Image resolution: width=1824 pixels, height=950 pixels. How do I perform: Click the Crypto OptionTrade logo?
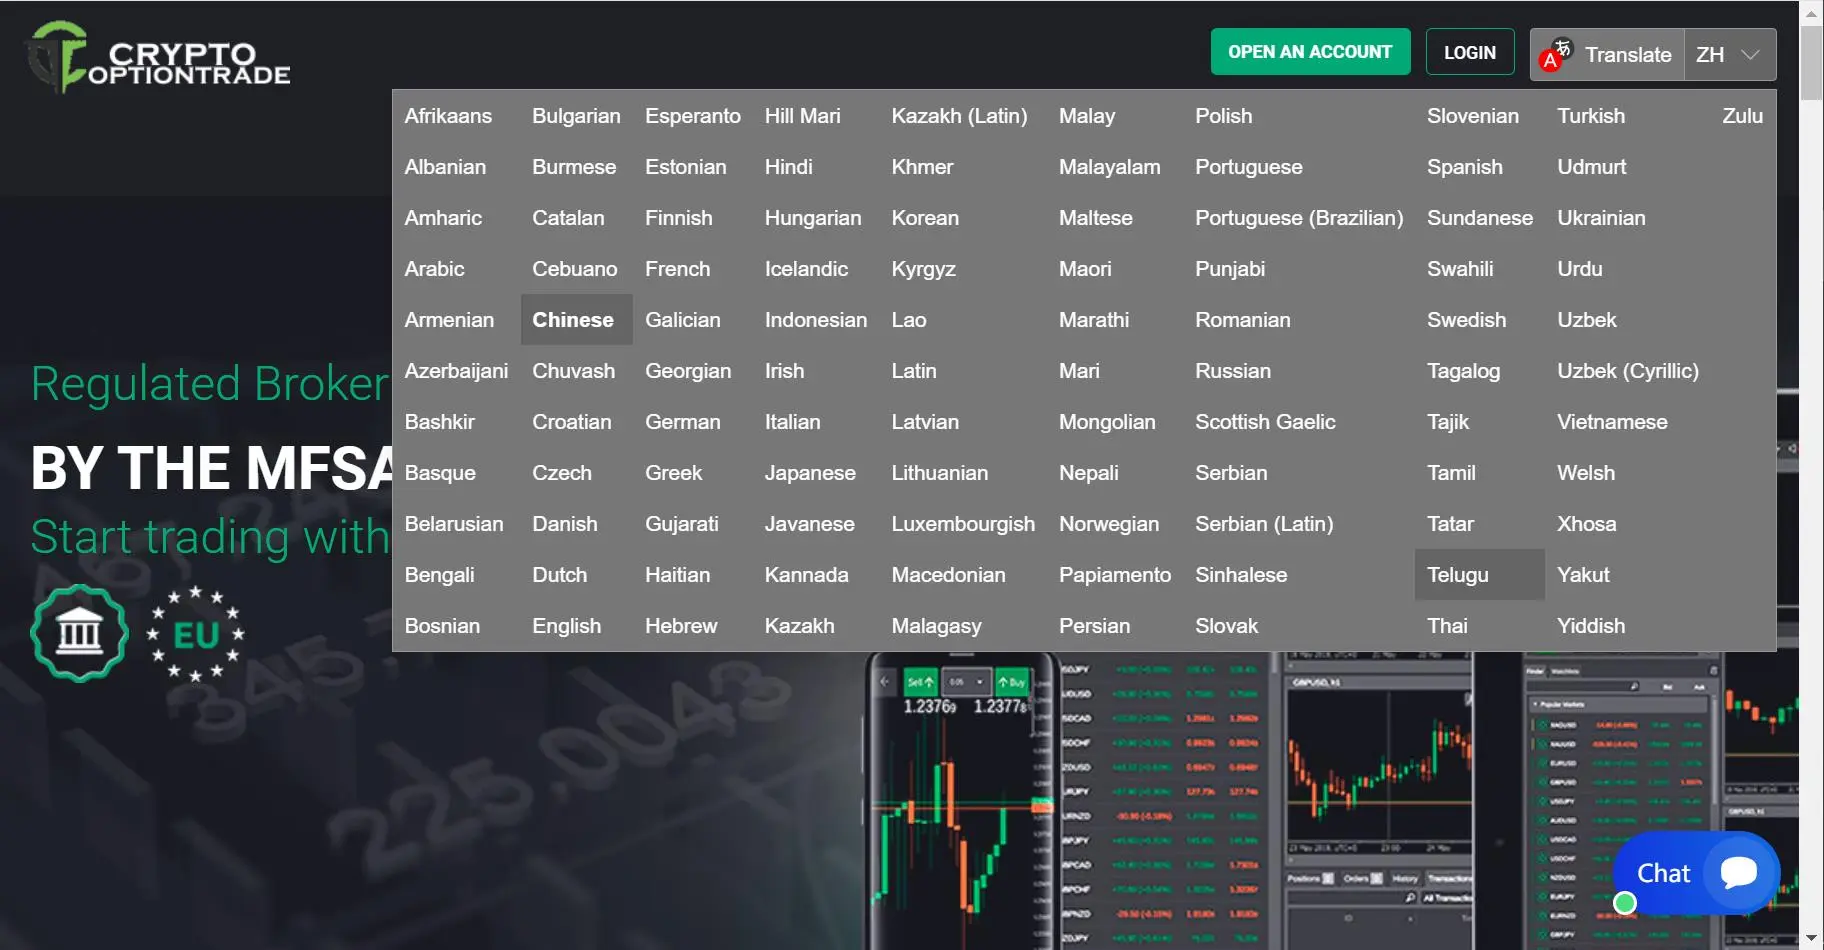pyautogui.click(x=158, y=58)
